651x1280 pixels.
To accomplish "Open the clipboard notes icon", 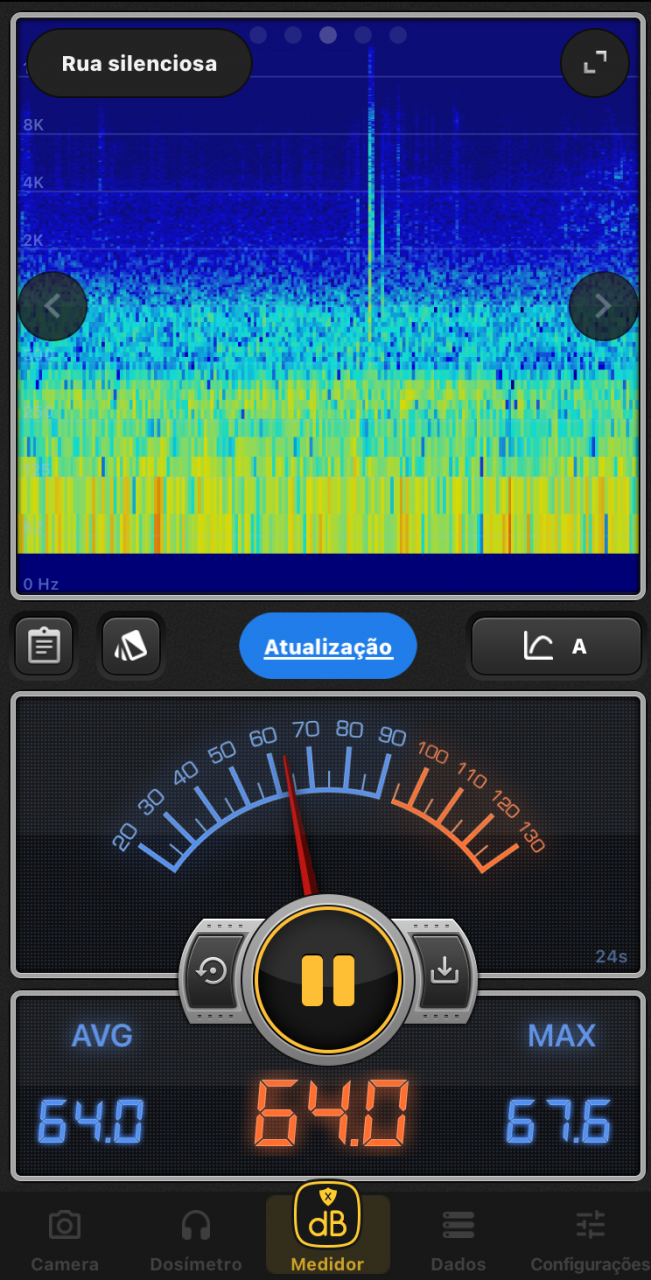I will (x=44, y=646).
